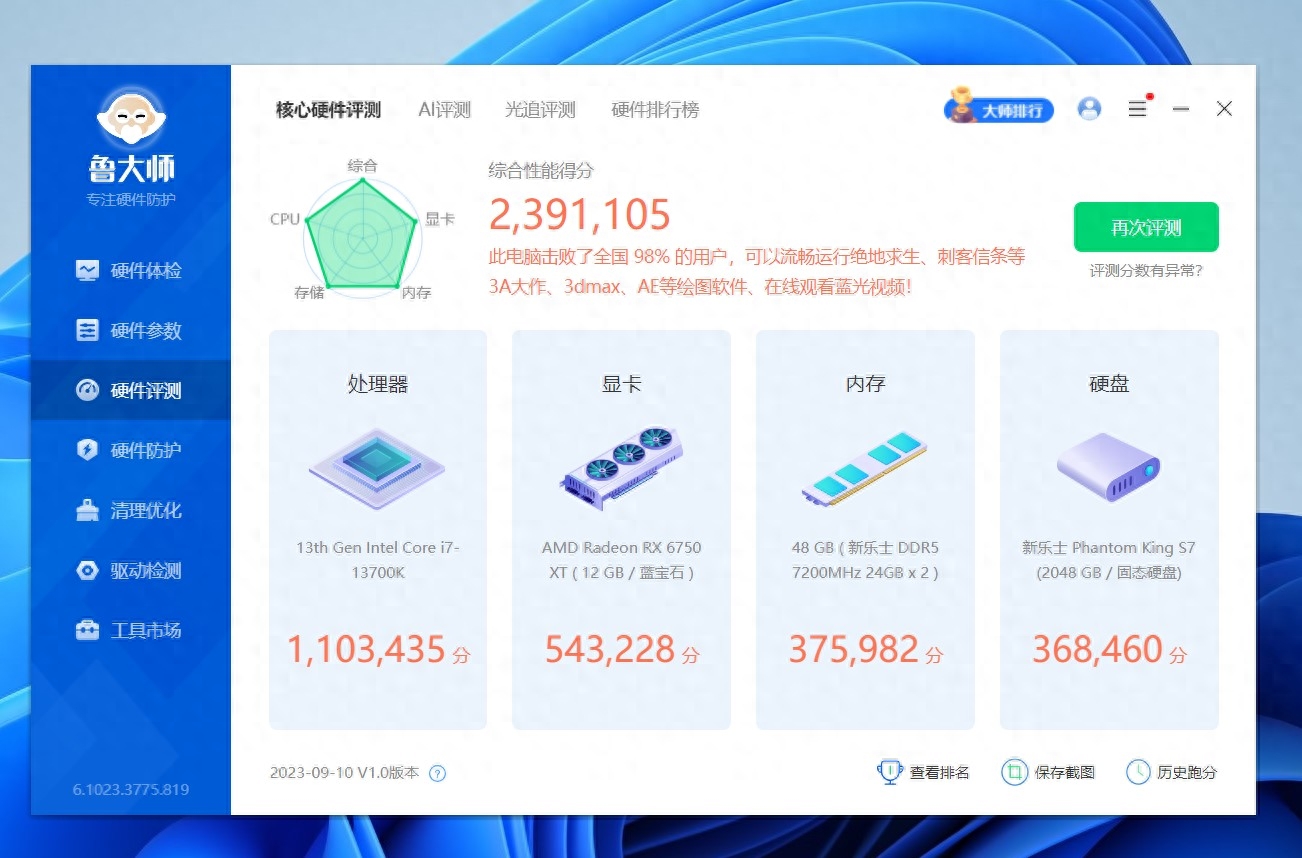Click the 48 GB 新乐士 DDR5 memory text
1302x858 pixels.
pyautogui.click(x=865, y=560)
